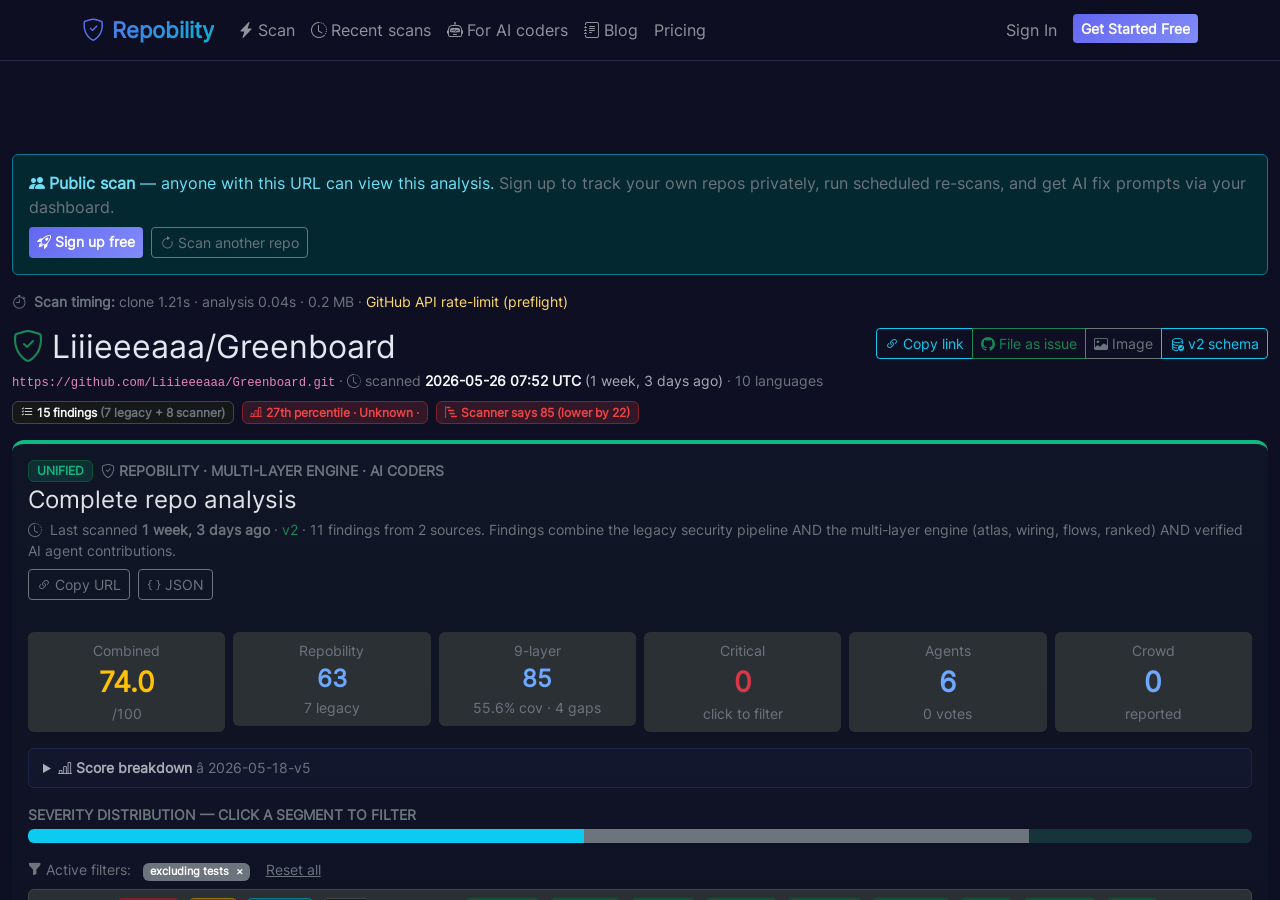Remove the excluding tests filter chip

tap(239, 872)
